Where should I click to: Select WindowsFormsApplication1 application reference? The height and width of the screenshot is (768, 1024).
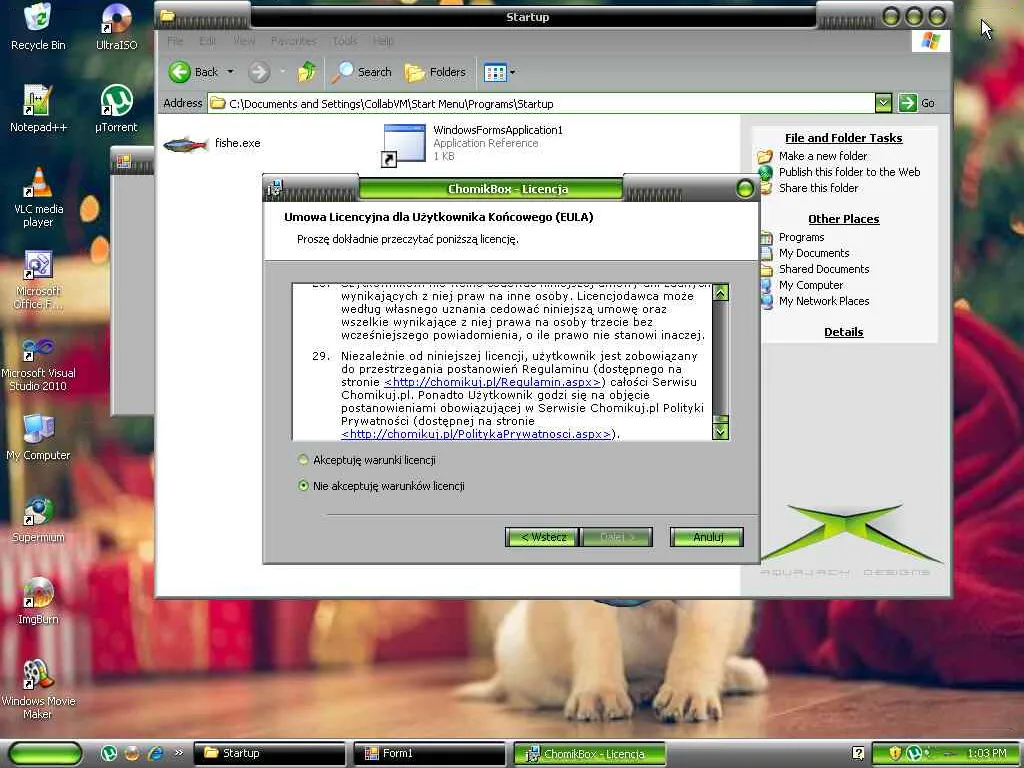click(473, 143)
